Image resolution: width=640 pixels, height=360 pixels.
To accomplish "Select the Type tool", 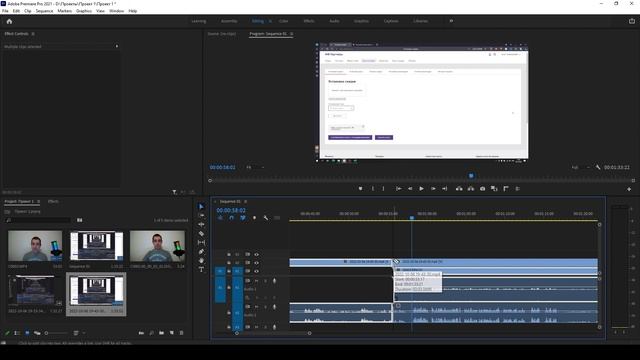I will point(201,269).
